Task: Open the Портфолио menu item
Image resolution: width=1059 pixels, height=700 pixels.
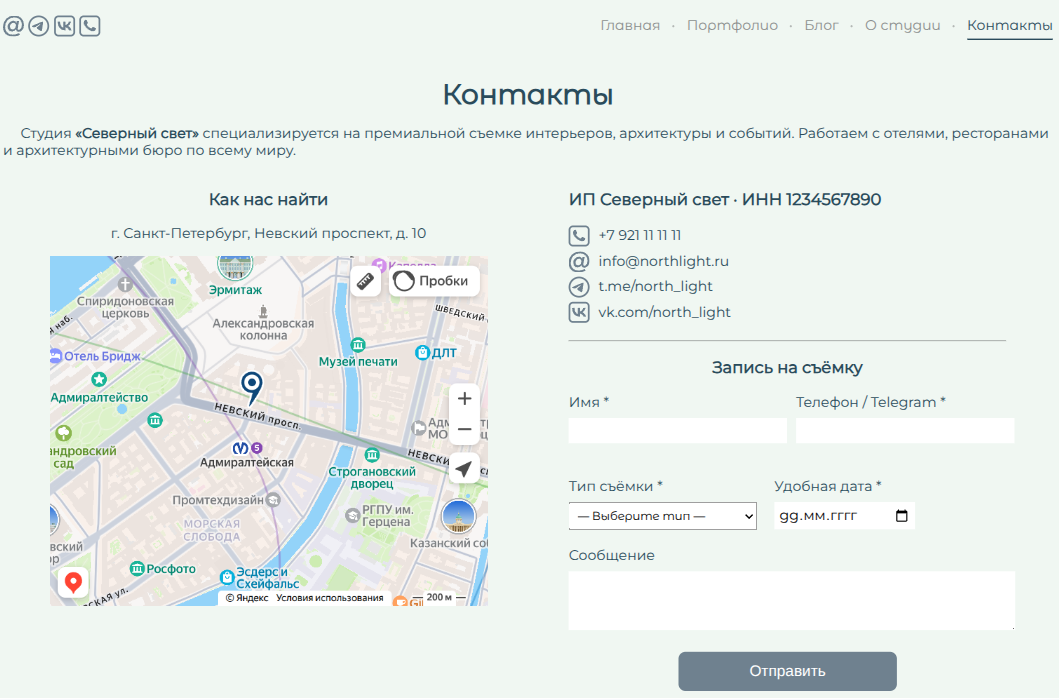Action: [x=732, y=25]
